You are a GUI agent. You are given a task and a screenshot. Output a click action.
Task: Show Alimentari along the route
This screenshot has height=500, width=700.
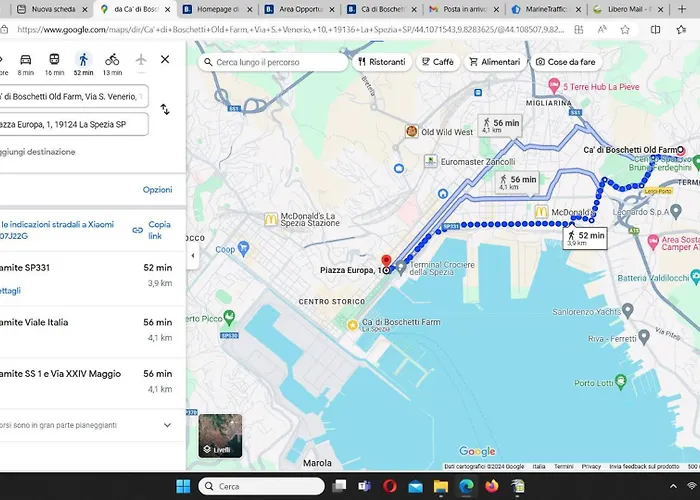pos(494,62)
